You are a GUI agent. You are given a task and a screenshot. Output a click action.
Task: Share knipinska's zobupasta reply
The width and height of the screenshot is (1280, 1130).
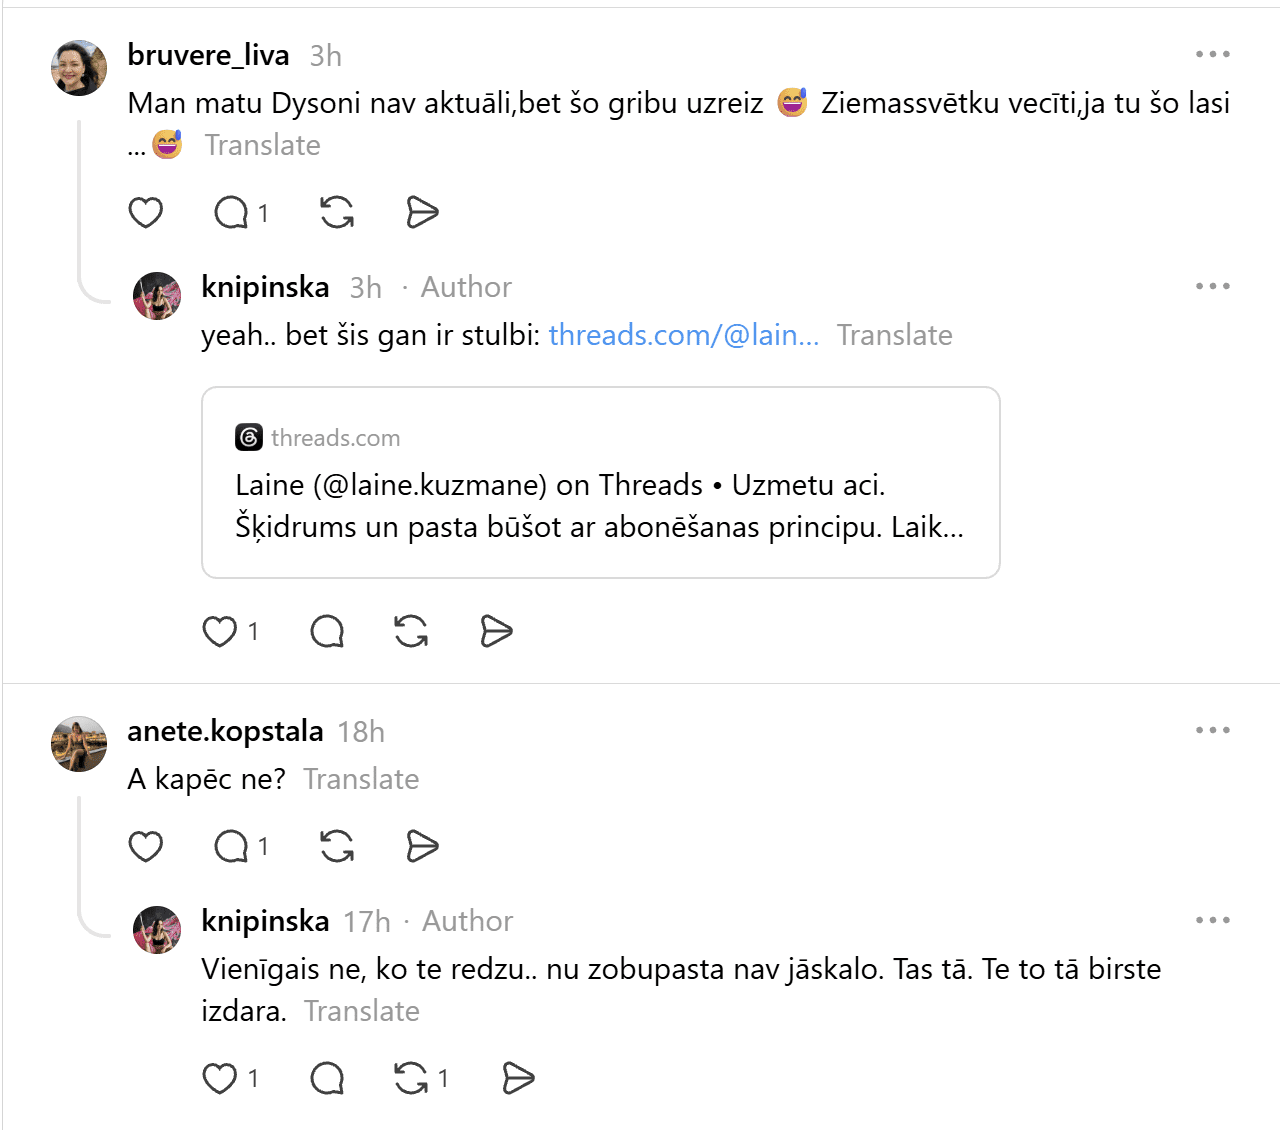[x=518, y=1079]
